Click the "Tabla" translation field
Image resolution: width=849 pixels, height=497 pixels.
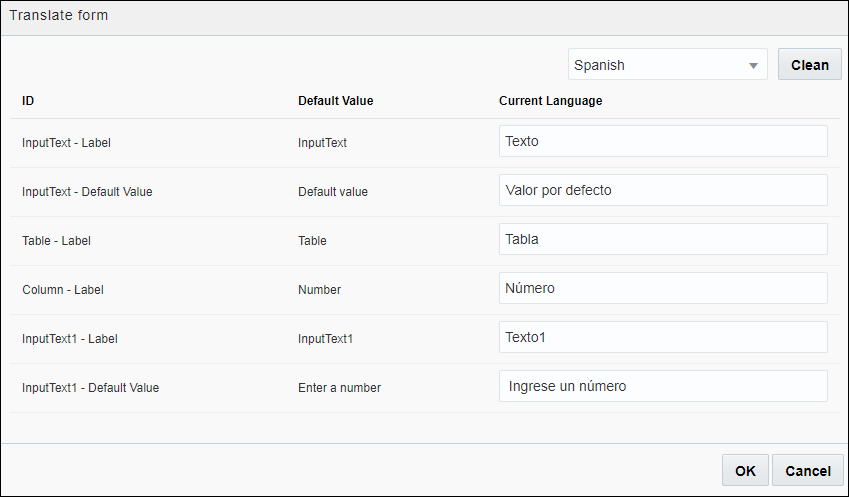(x=663, y=239)
